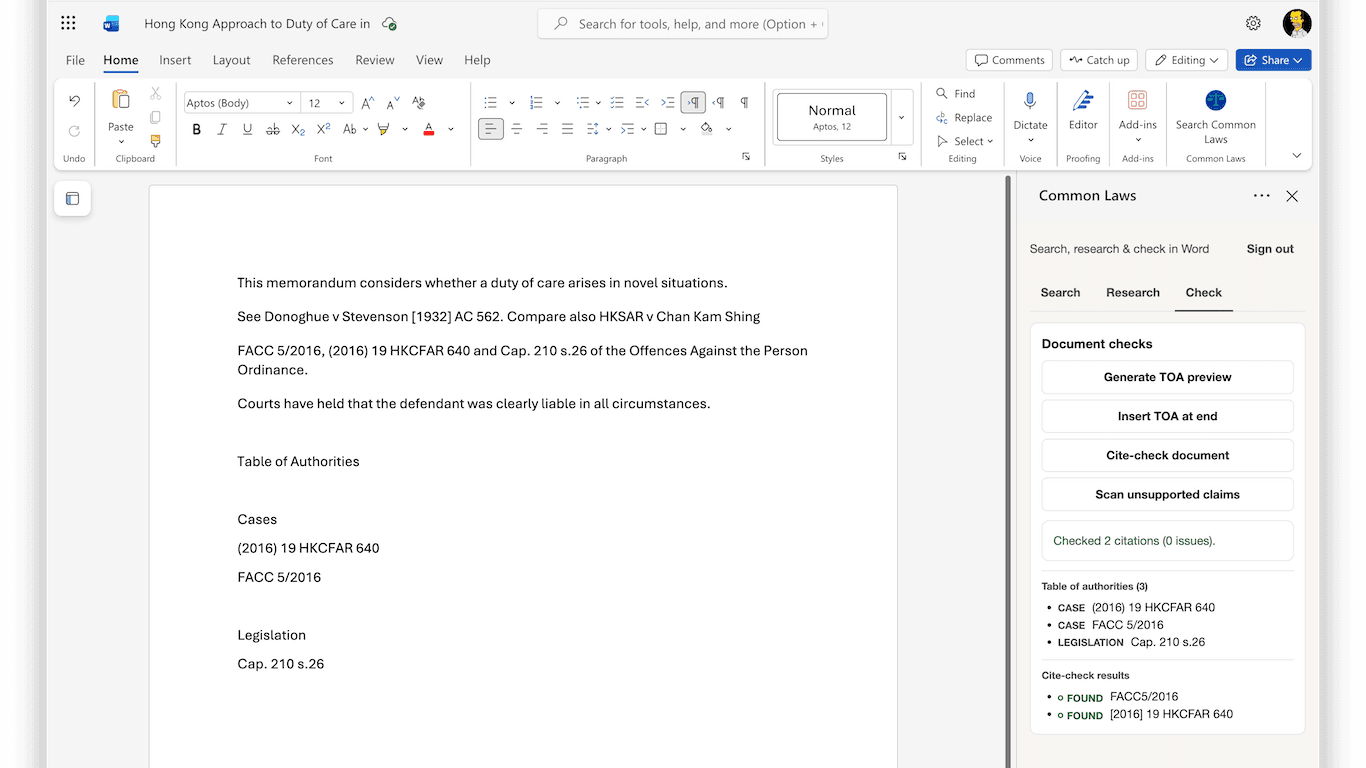Screen dimensions: 1366x768
Task: Click the Paste clipboard icon
Action: click(121, 99)
